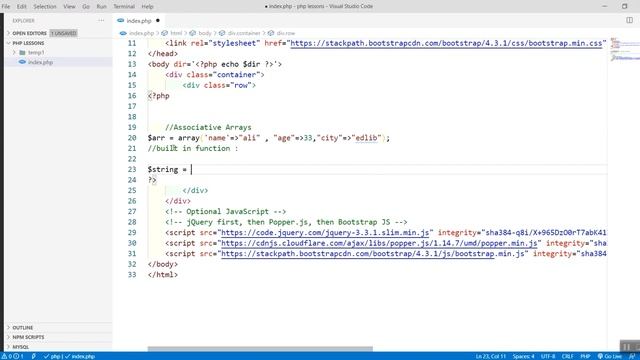The width and height of the screenshot is (640, 360).
Task: Open the Edit menu
Action: click(x=22, y=7)
